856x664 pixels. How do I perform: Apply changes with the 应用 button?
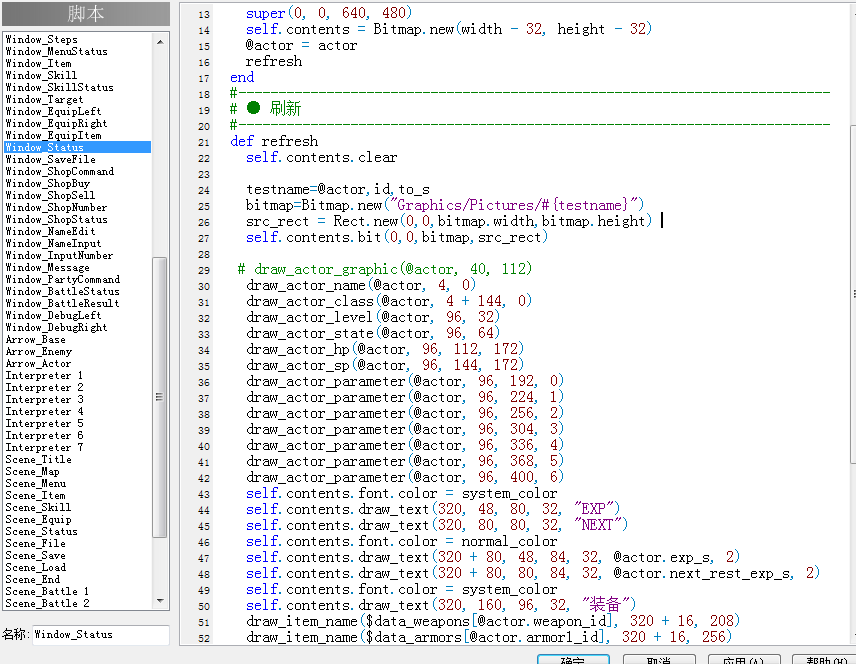[744, 659]
